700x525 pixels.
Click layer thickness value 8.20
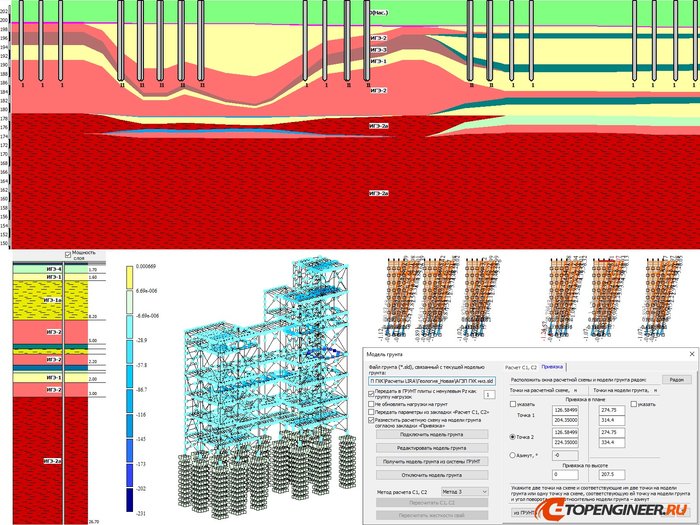pyautogui.click(x=93, y=317)
